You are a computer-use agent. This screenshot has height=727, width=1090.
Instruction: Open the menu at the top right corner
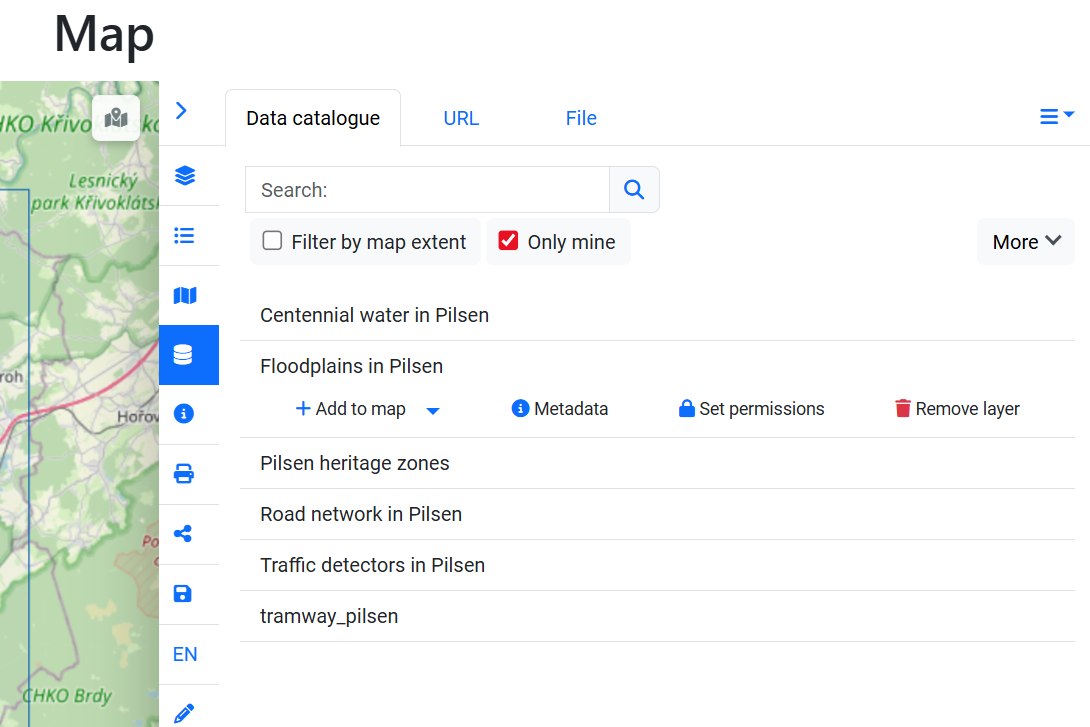(x=1056, y=116)
